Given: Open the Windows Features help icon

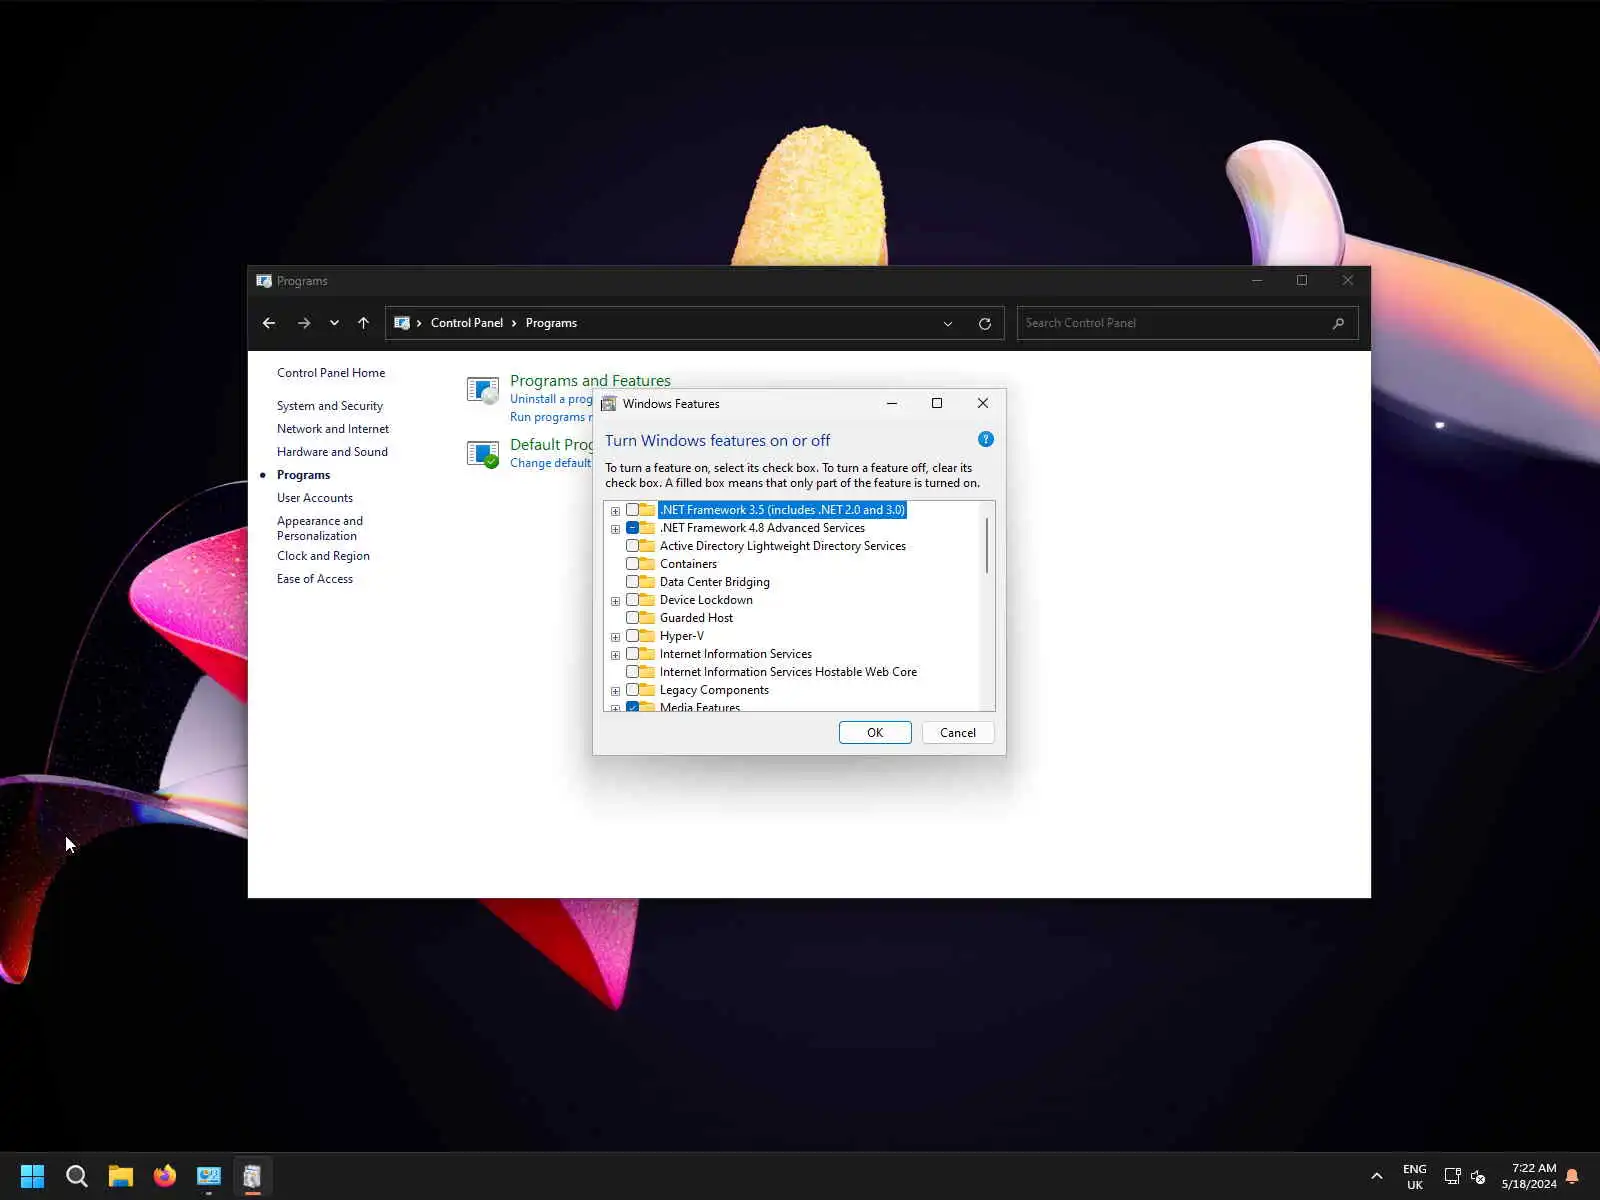Looking at the screenshot, I should click(x=985, y=439).
